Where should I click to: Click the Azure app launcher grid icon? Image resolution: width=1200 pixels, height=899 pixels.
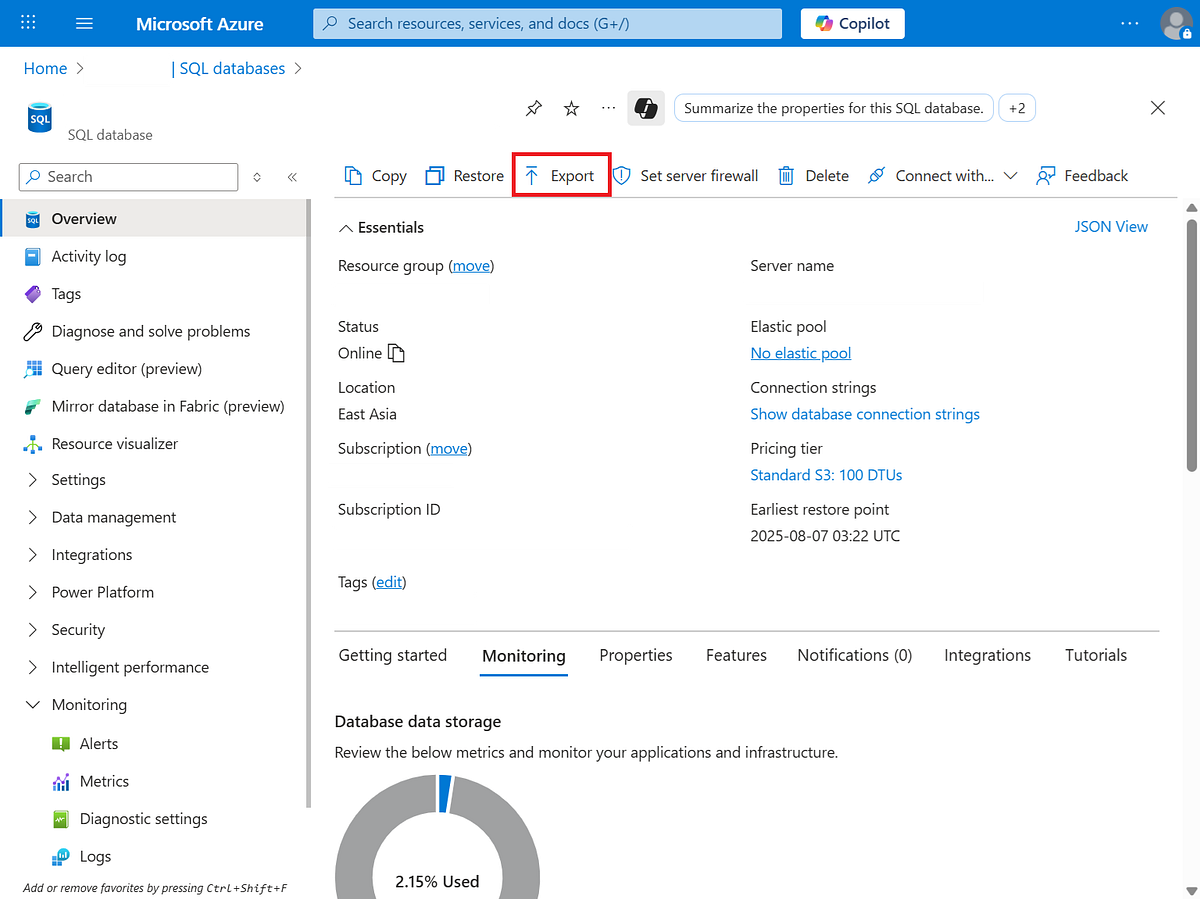[27, 22]
